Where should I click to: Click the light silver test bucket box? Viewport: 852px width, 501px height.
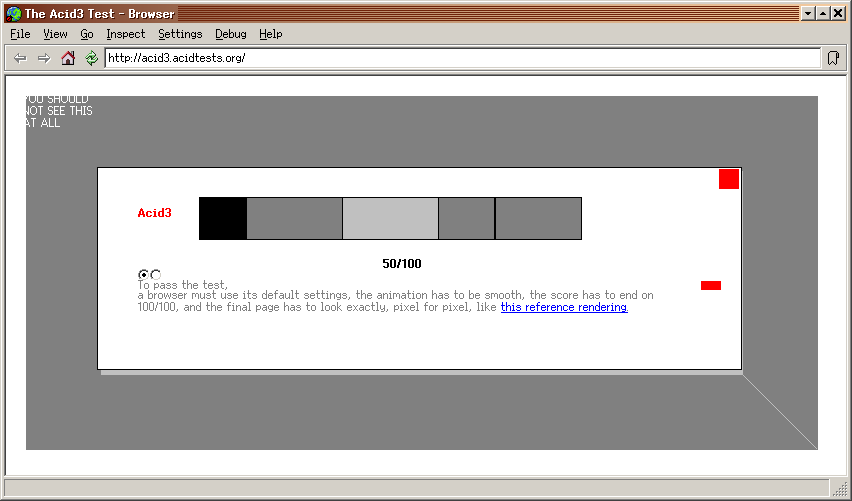pos(390,218)
